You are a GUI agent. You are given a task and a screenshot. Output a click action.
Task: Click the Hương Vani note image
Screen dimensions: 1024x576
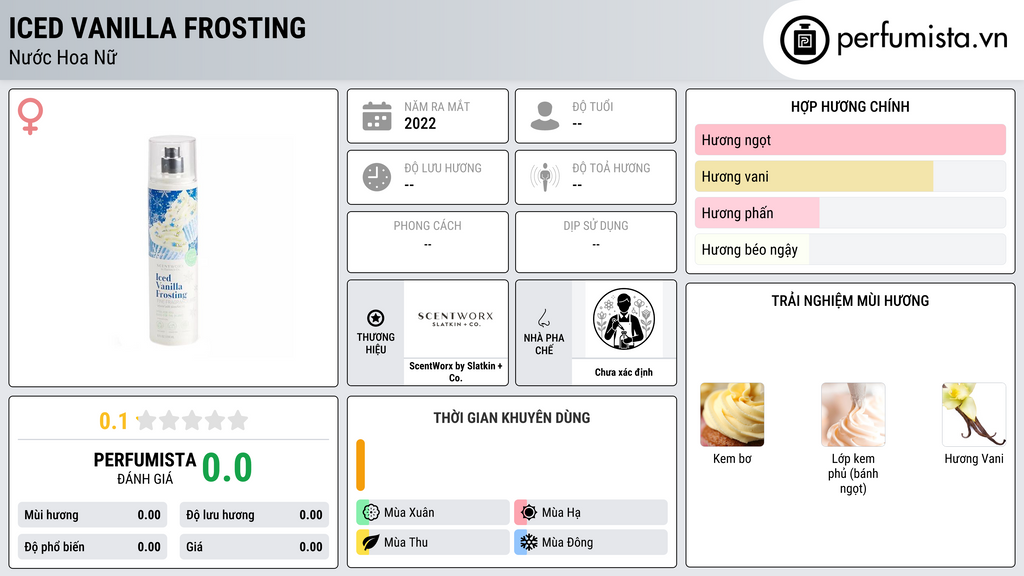(974, 415)
